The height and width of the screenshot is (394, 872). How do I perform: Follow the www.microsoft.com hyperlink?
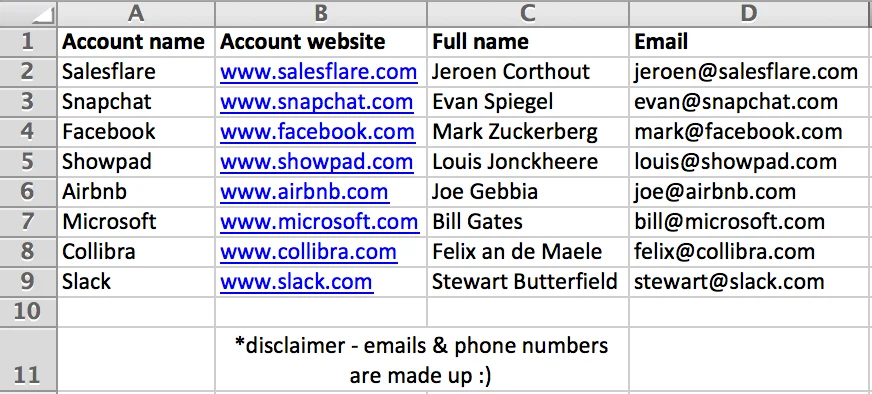[x=319, y=222]
